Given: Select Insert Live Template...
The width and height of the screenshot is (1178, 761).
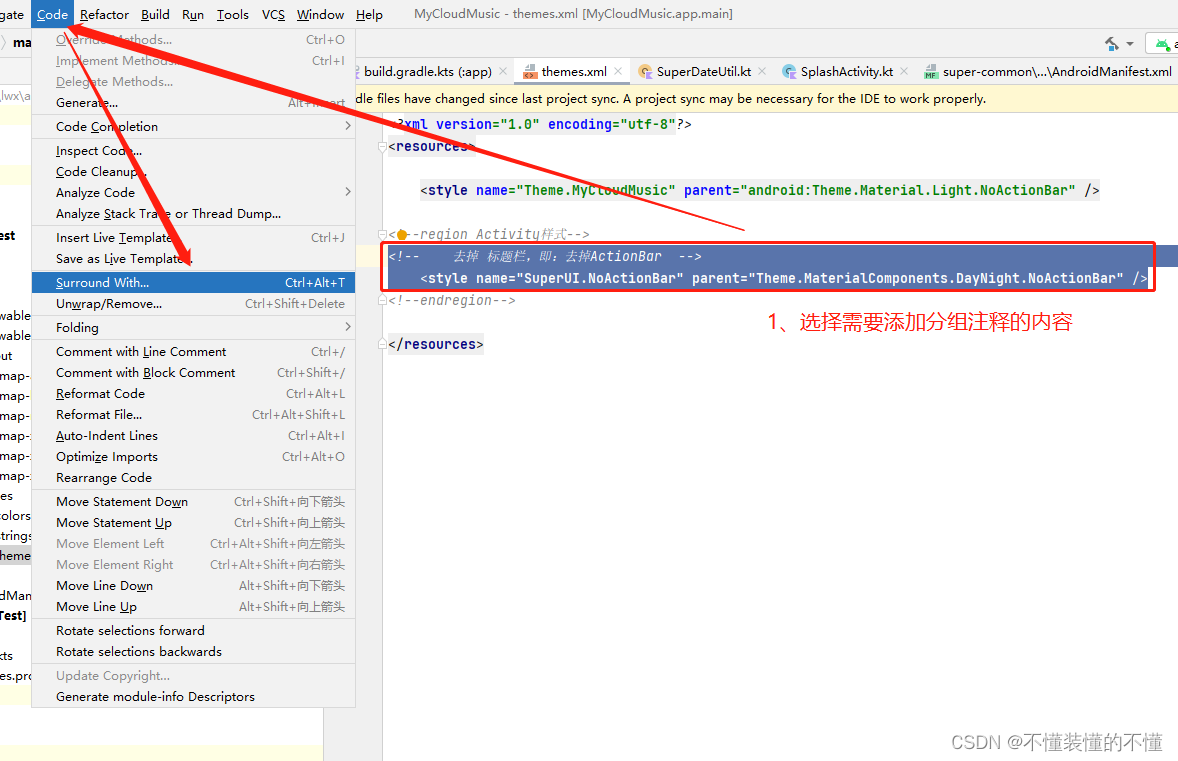Looking at the screenshot, I should [x=194, y=237].
